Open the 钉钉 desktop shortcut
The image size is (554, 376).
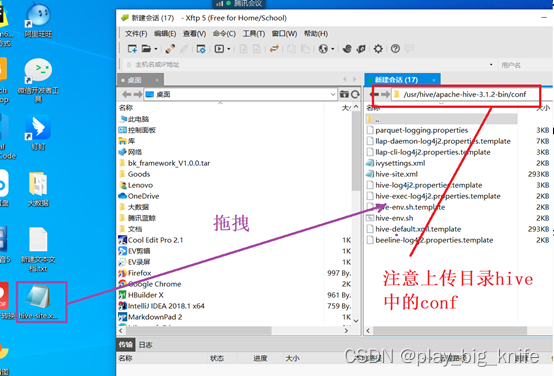coord(38,132)
